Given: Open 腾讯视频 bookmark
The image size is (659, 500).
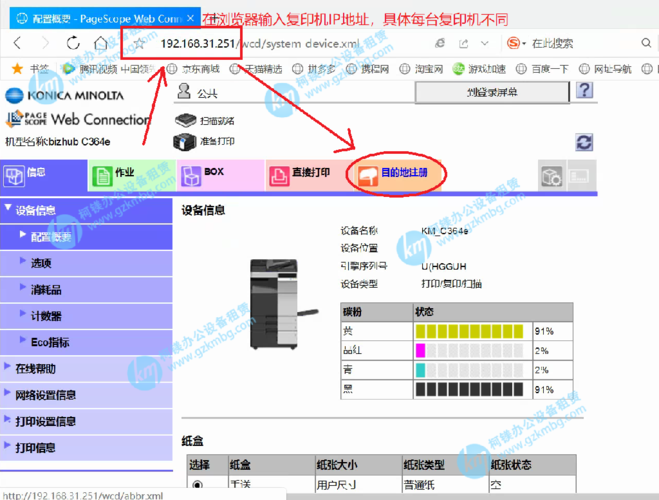Looking at the screenshot, I should coord(90,69).
